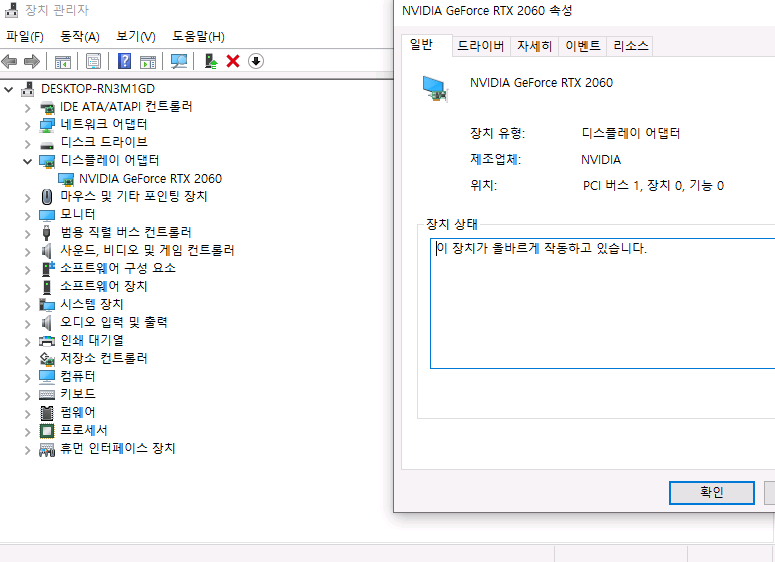Expand the 네트워크 어댑터 node
775x562 pixels.
(x=28, y=126)
